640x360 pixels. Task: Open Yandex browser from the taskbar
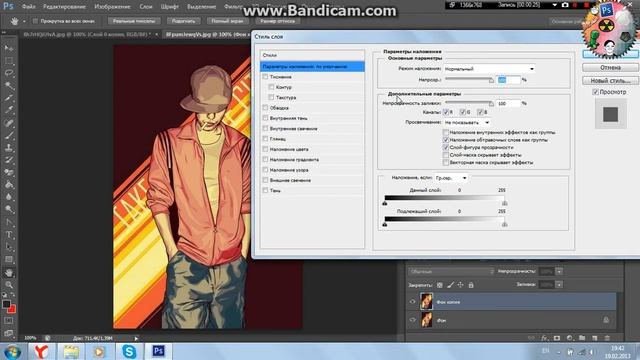(42, 351)
